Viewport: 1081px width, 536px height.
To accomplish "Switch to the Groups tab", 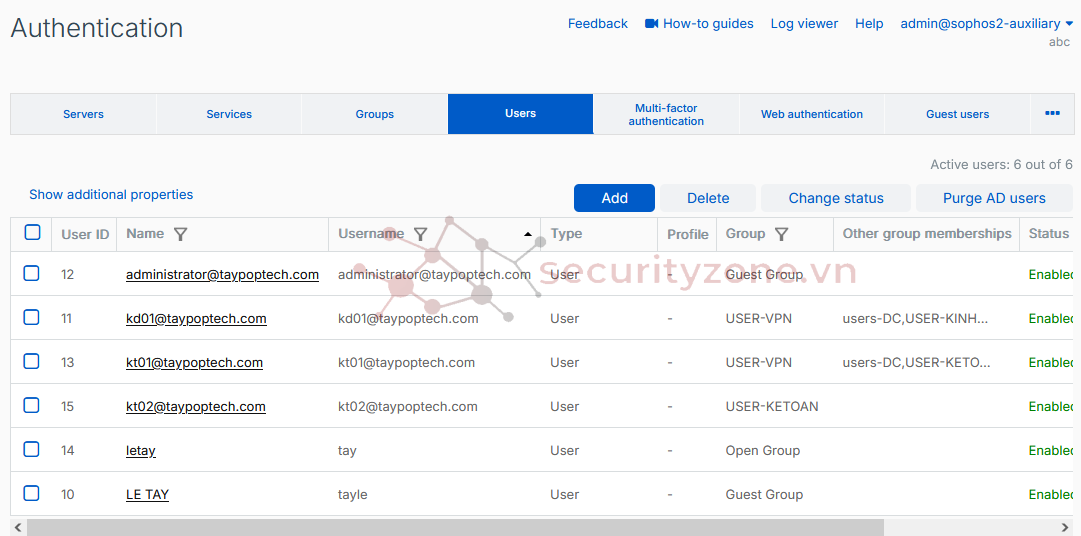I will coord(375,114).
